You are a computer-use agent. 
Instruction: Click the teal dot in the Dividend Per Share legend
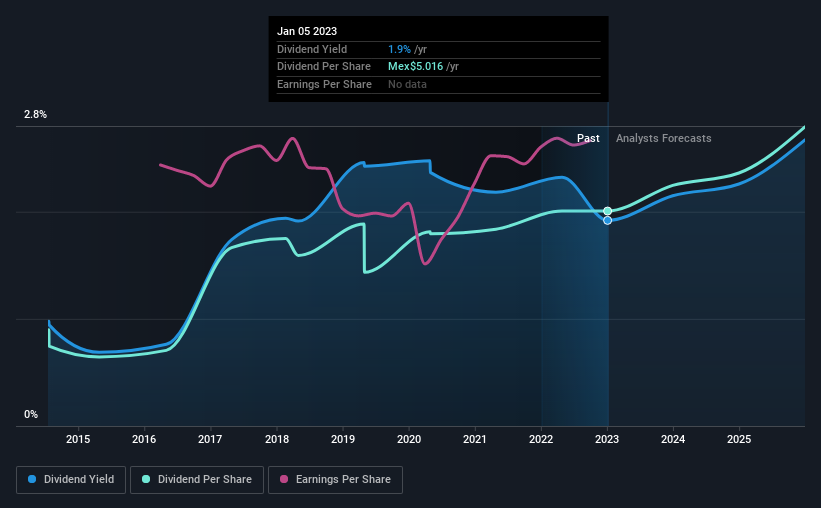click(146, 479)
